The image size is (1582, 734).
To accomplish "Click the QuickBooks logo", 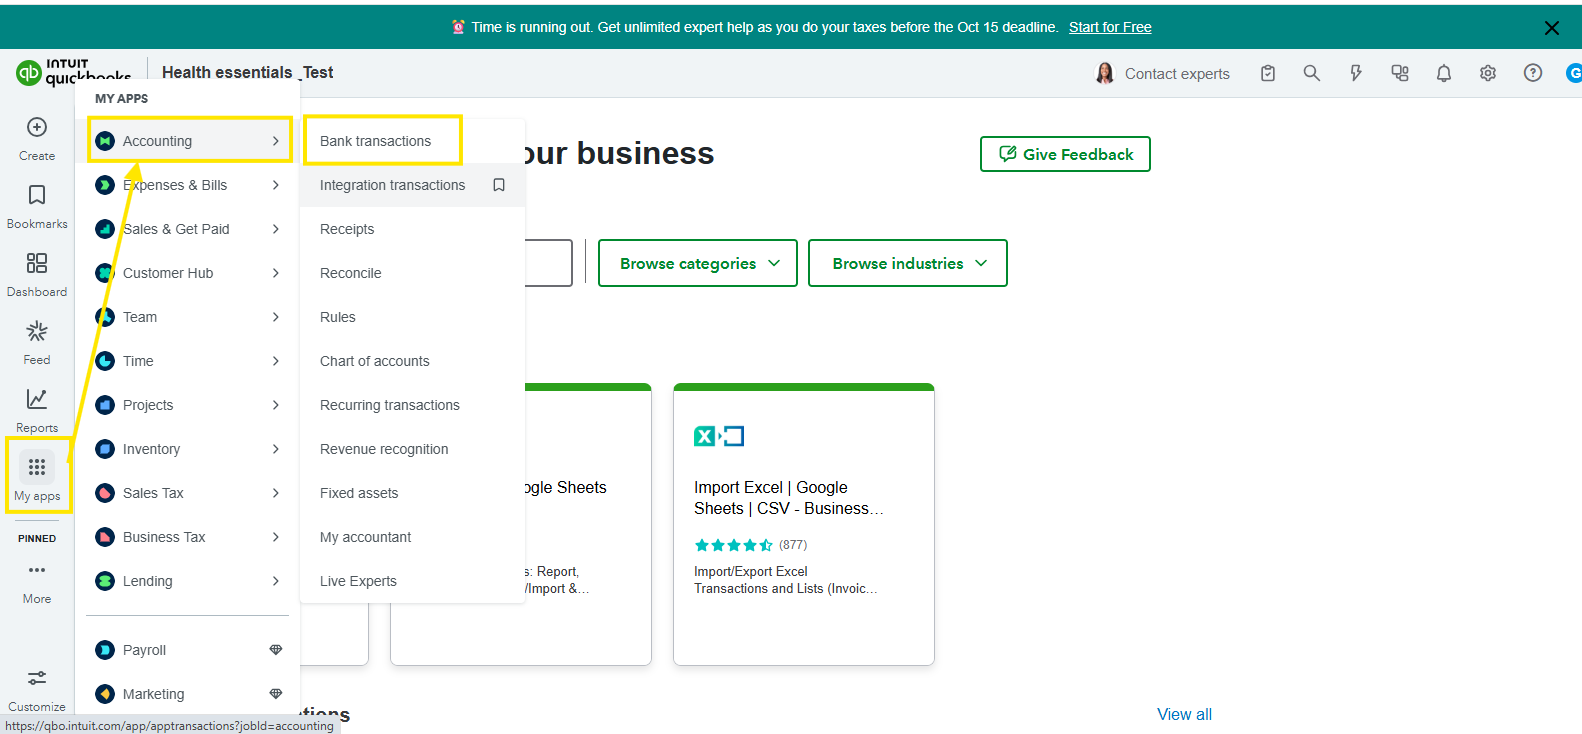I will tap(73, 72).
